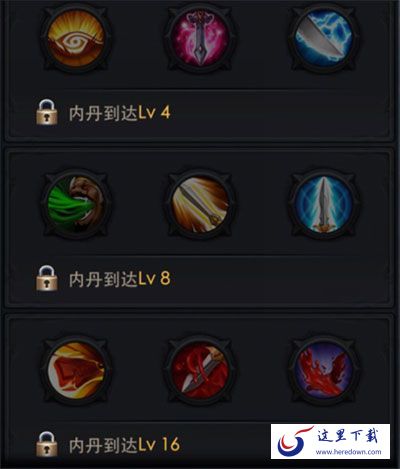Select the orange swirling eye skill icon

pyautogui.click(x=76, y=39)
